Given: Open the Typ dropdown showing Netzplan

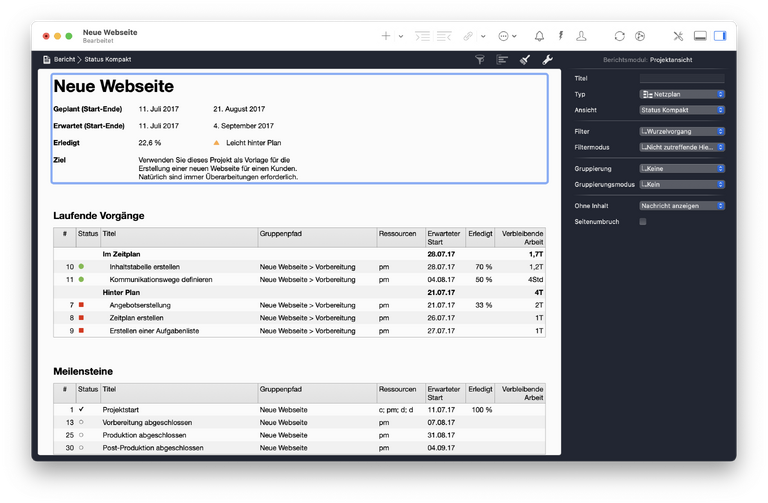Looking at the screenshot, I should tap(681, 95).
